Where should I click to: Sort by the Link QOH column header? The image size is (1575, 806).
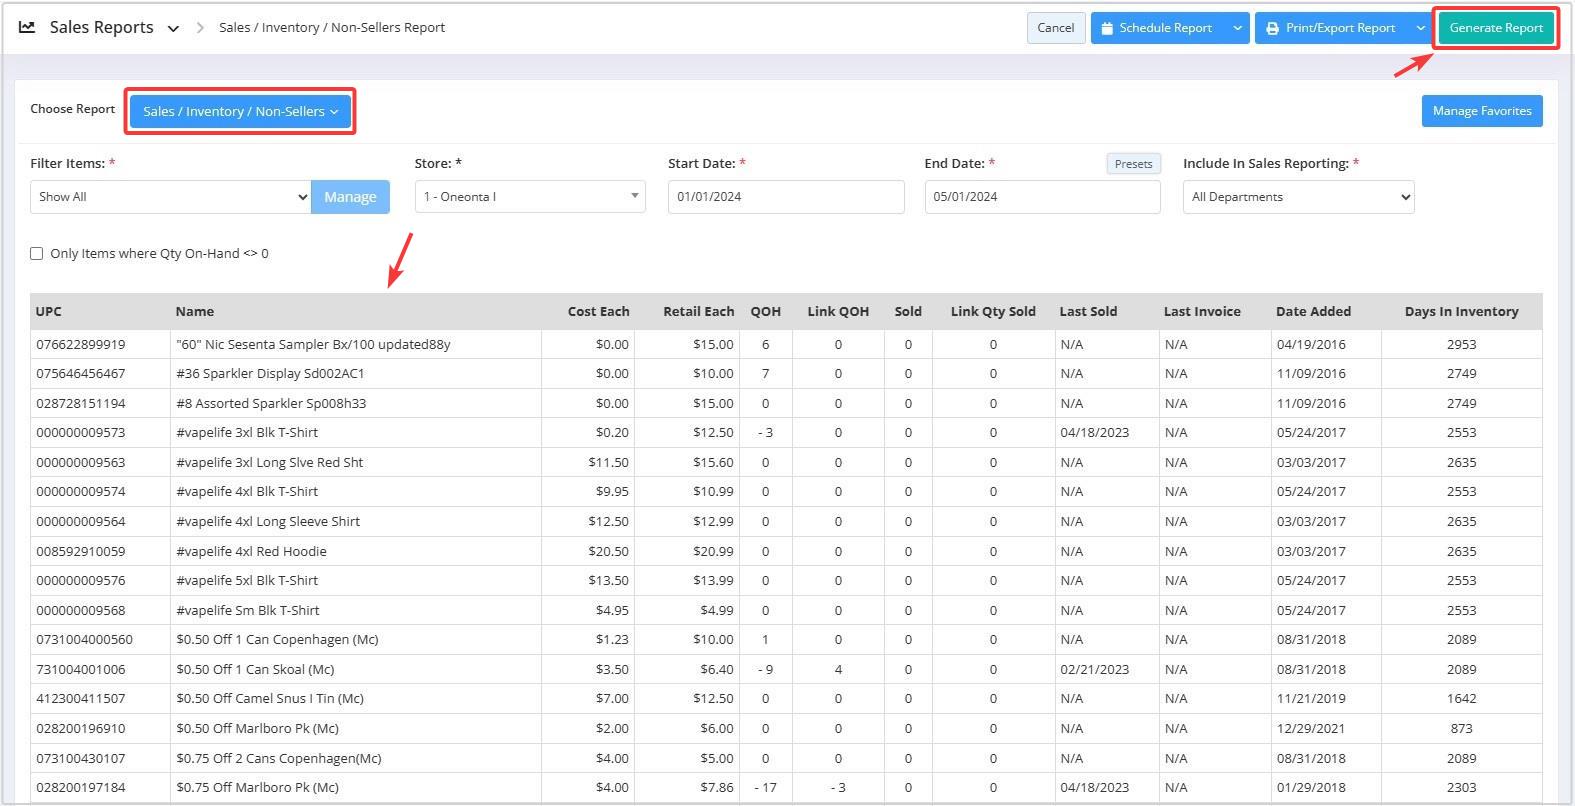pos(838,312)
